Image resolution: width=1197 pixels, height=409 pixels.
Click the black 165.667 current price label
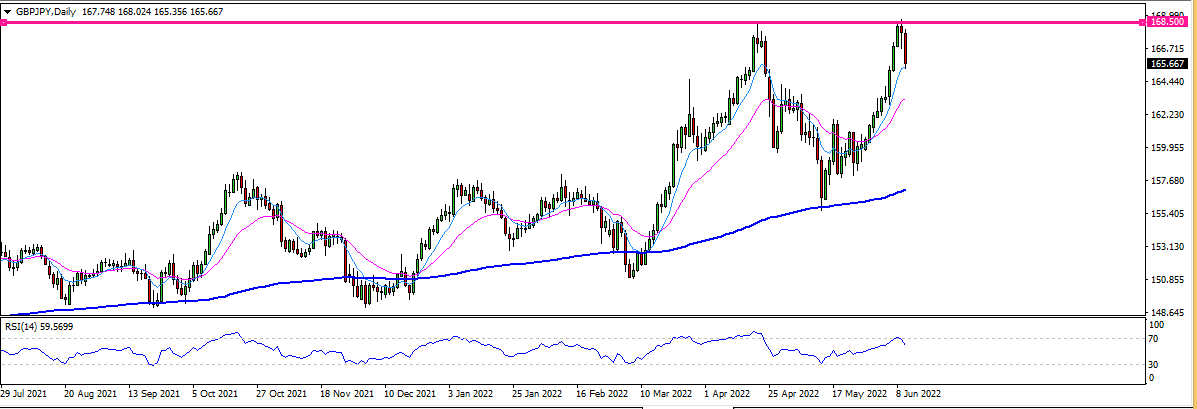point(1166,63)
